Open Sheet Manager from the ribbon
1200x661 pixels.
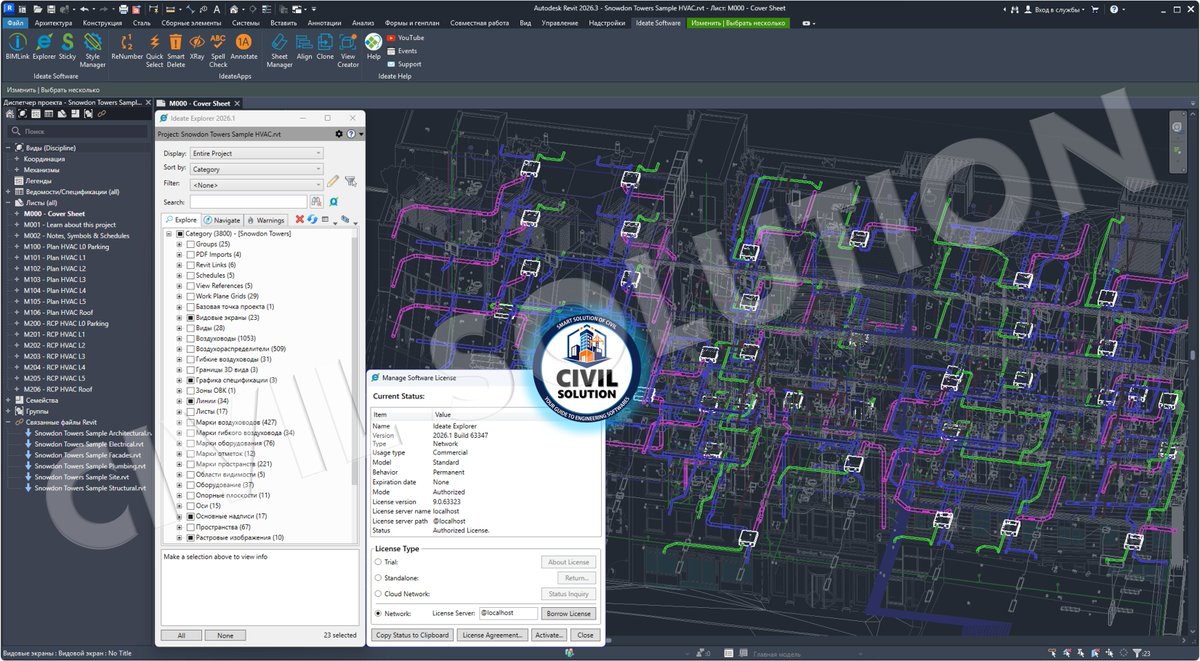(279, 50)
